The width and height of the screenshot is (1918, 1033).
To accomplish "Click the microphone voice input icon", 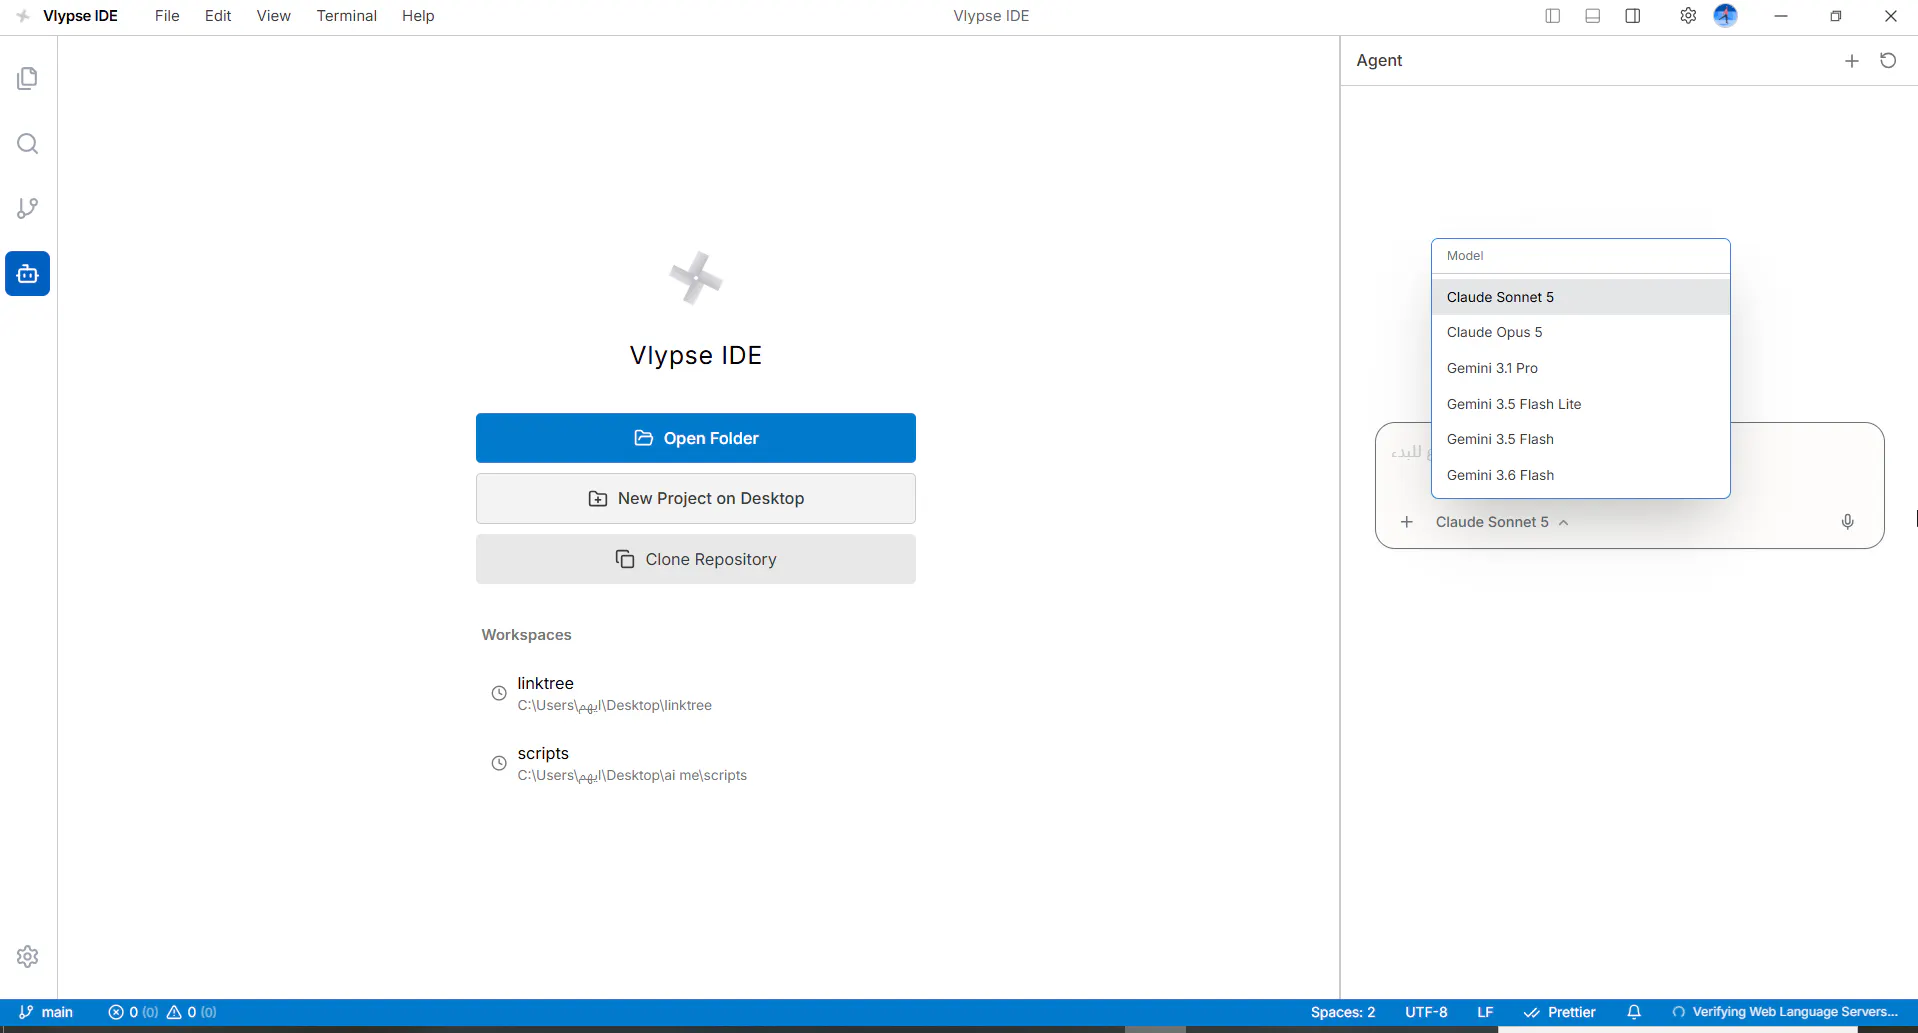I will (x=1848, y=522).
